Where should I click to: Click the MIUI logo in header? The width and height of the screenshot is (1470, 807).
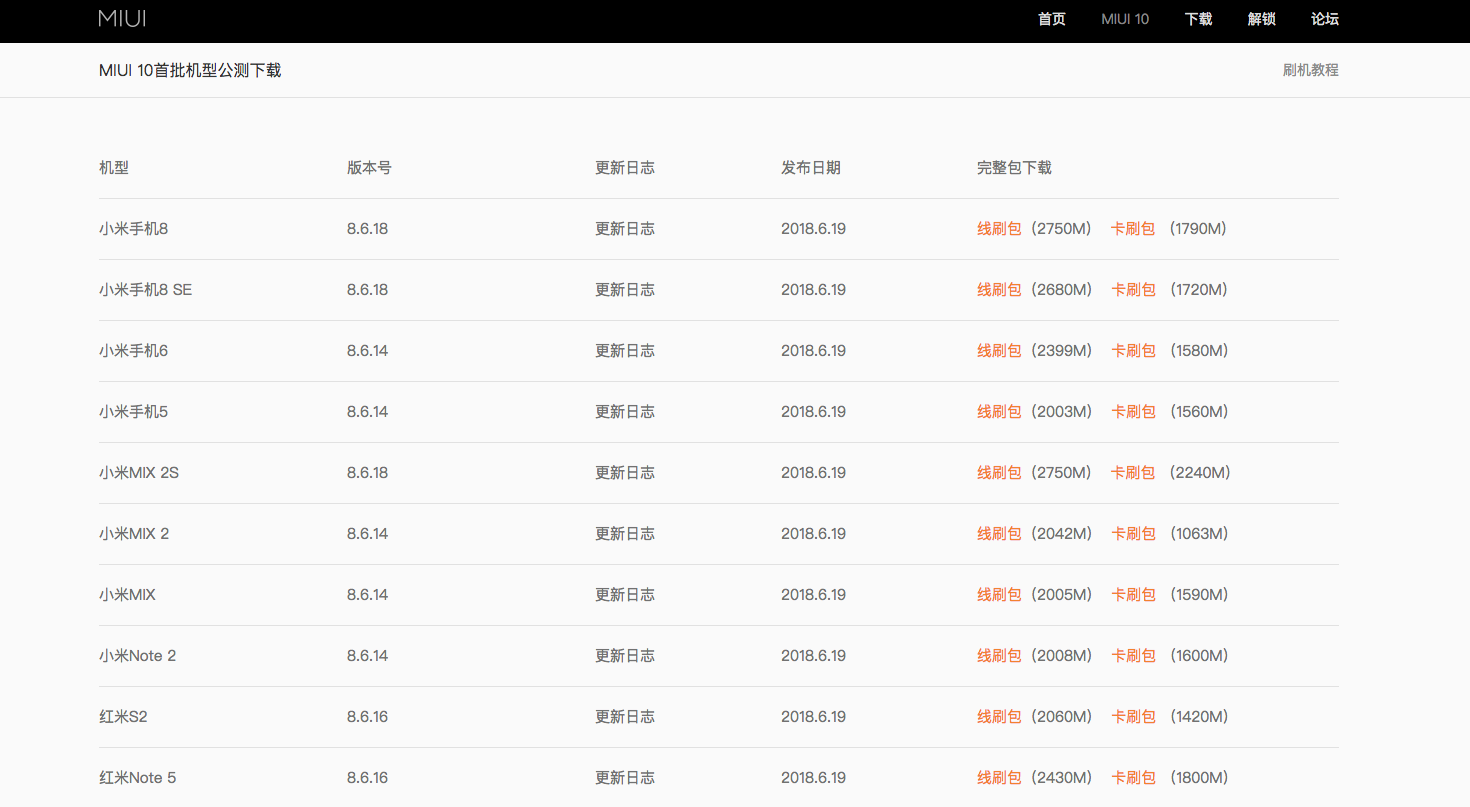(122, 18)
